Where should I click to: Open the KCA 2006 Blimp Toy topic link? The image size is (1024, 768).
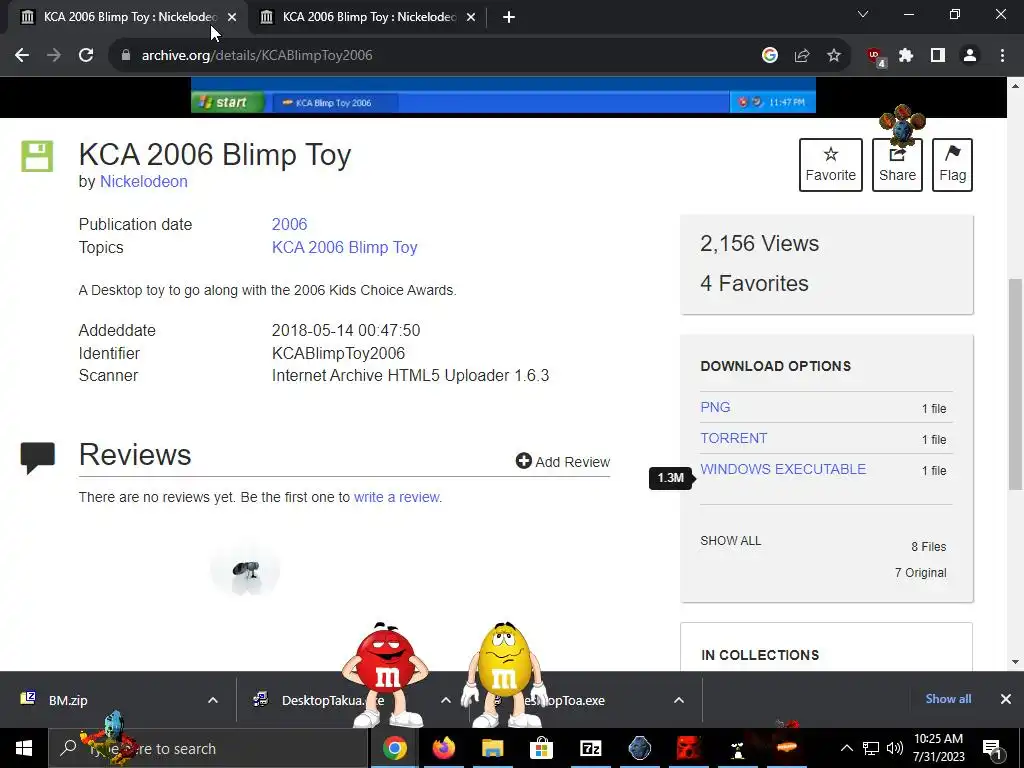[x=344, y=248]
